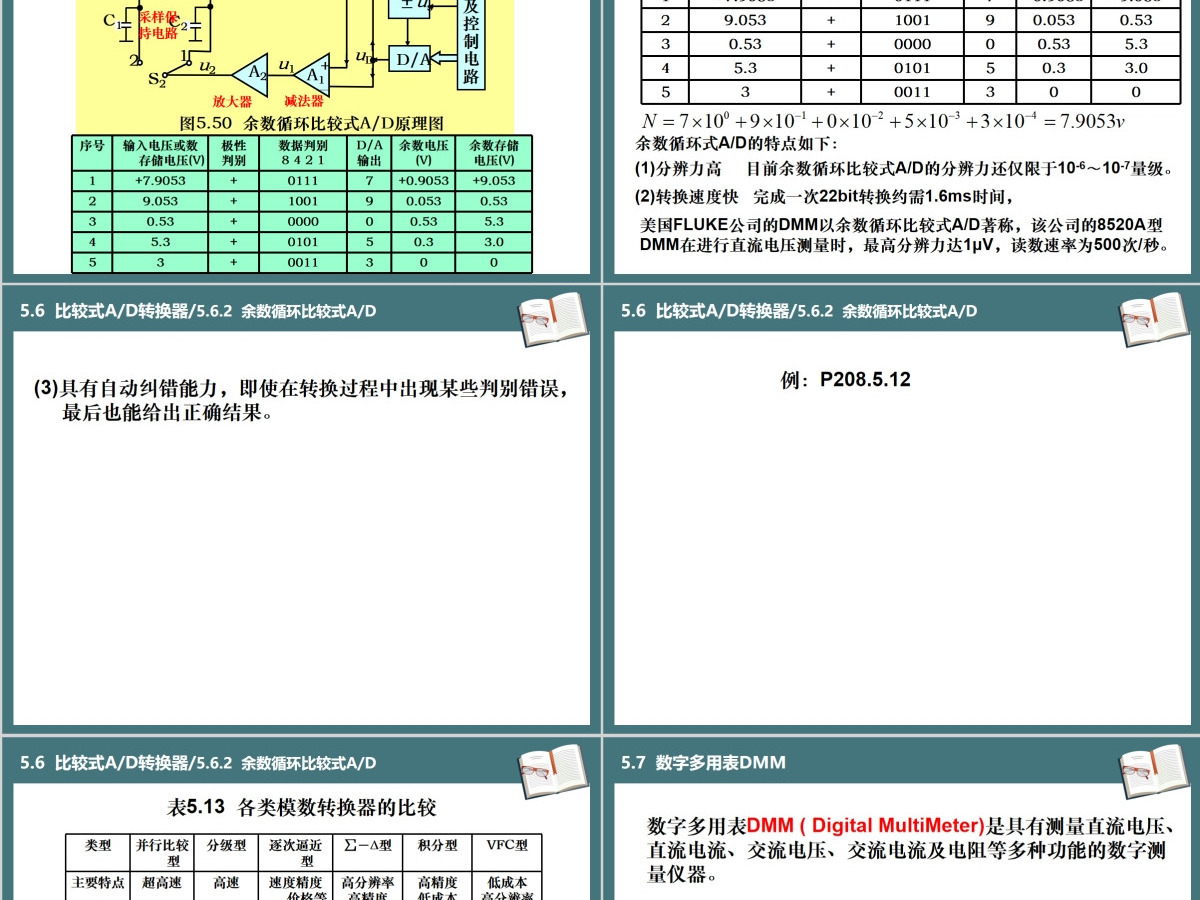The width and height of the screenshot is (1200, 900).
Task: Click the S2 switch label in the diagram
Action: (157, 78)
